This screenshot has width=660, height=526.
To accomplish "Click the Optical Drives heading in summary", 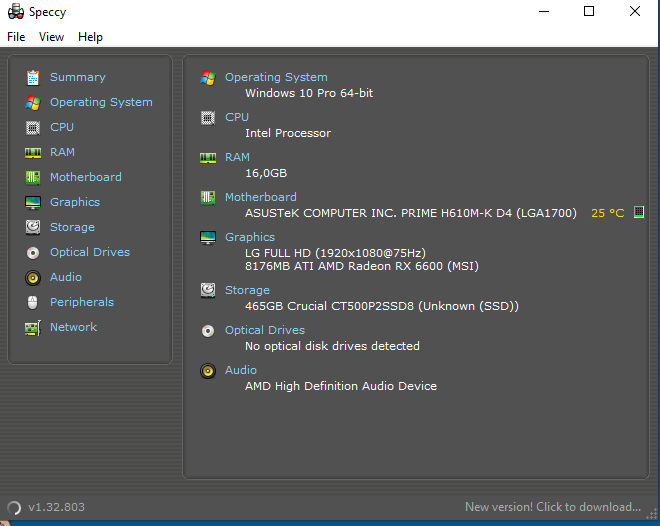I will tap(264, 330).
